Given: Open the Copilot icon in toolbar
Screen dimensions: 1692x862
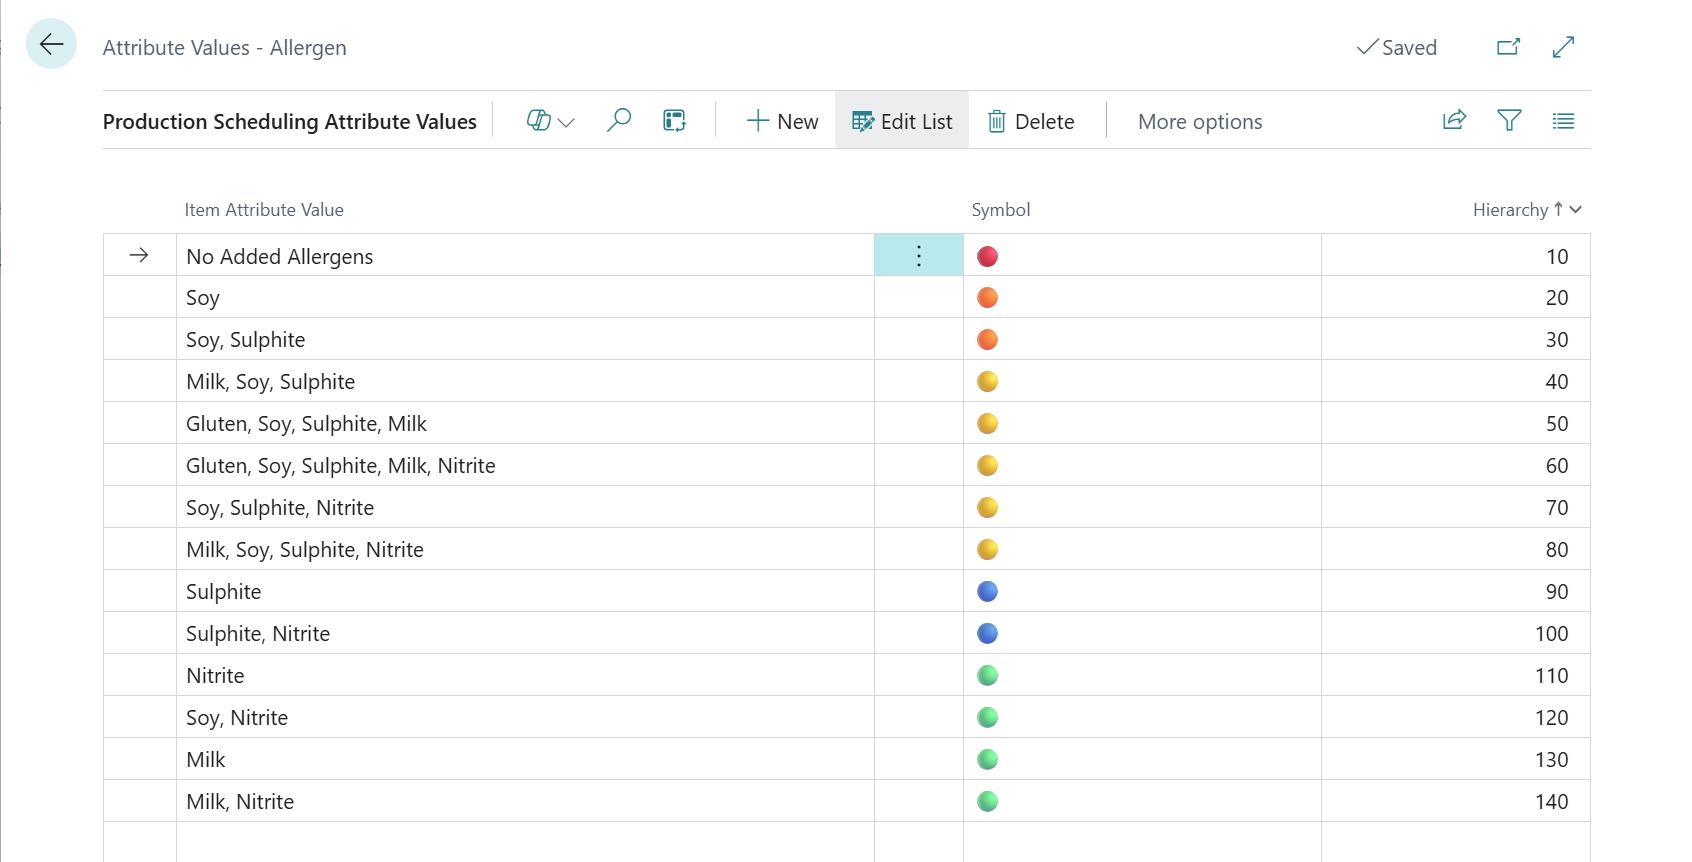Looking at the screenshot, I should pyautogui.click(x=538, y=121).
